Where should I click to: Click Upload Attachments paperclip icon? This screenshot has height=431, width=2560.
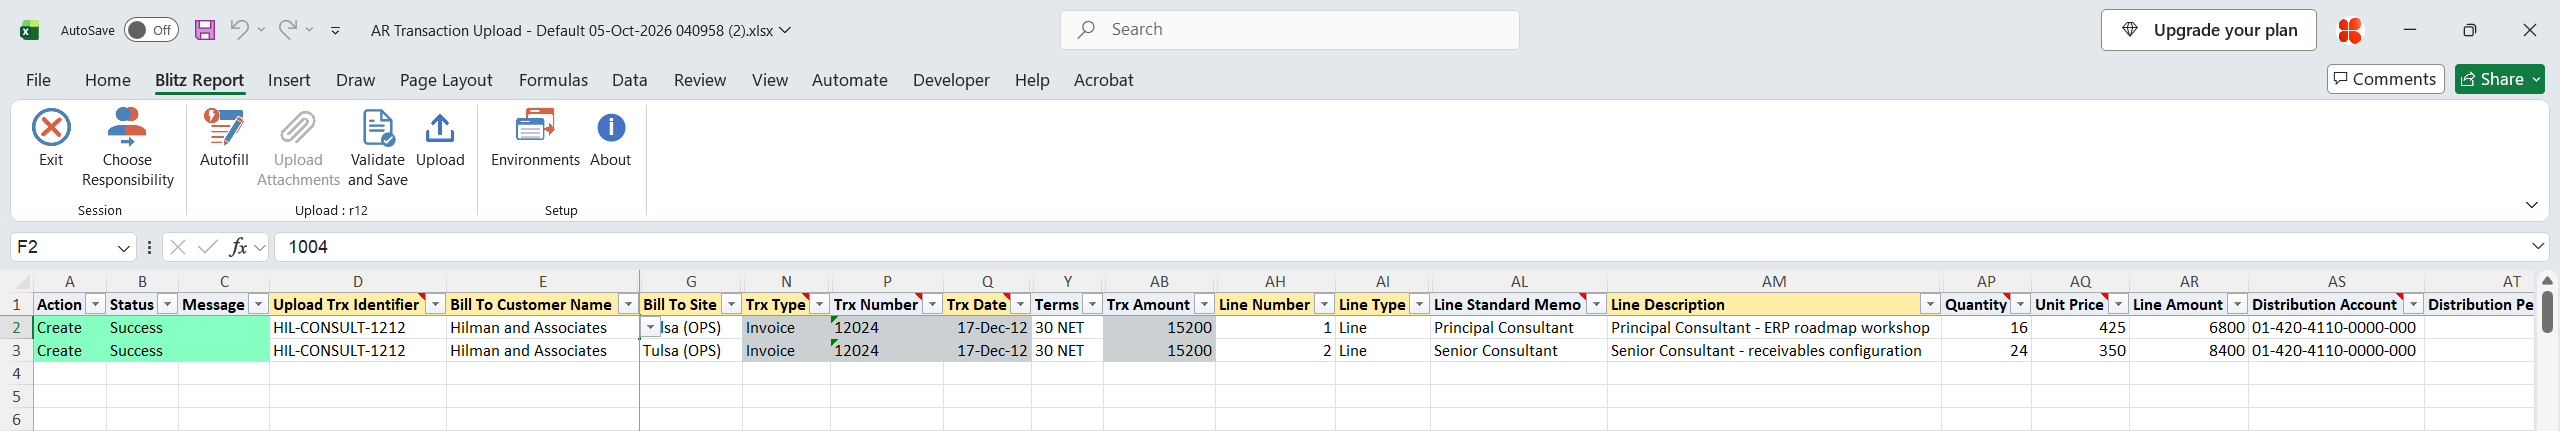pos(298,128)
